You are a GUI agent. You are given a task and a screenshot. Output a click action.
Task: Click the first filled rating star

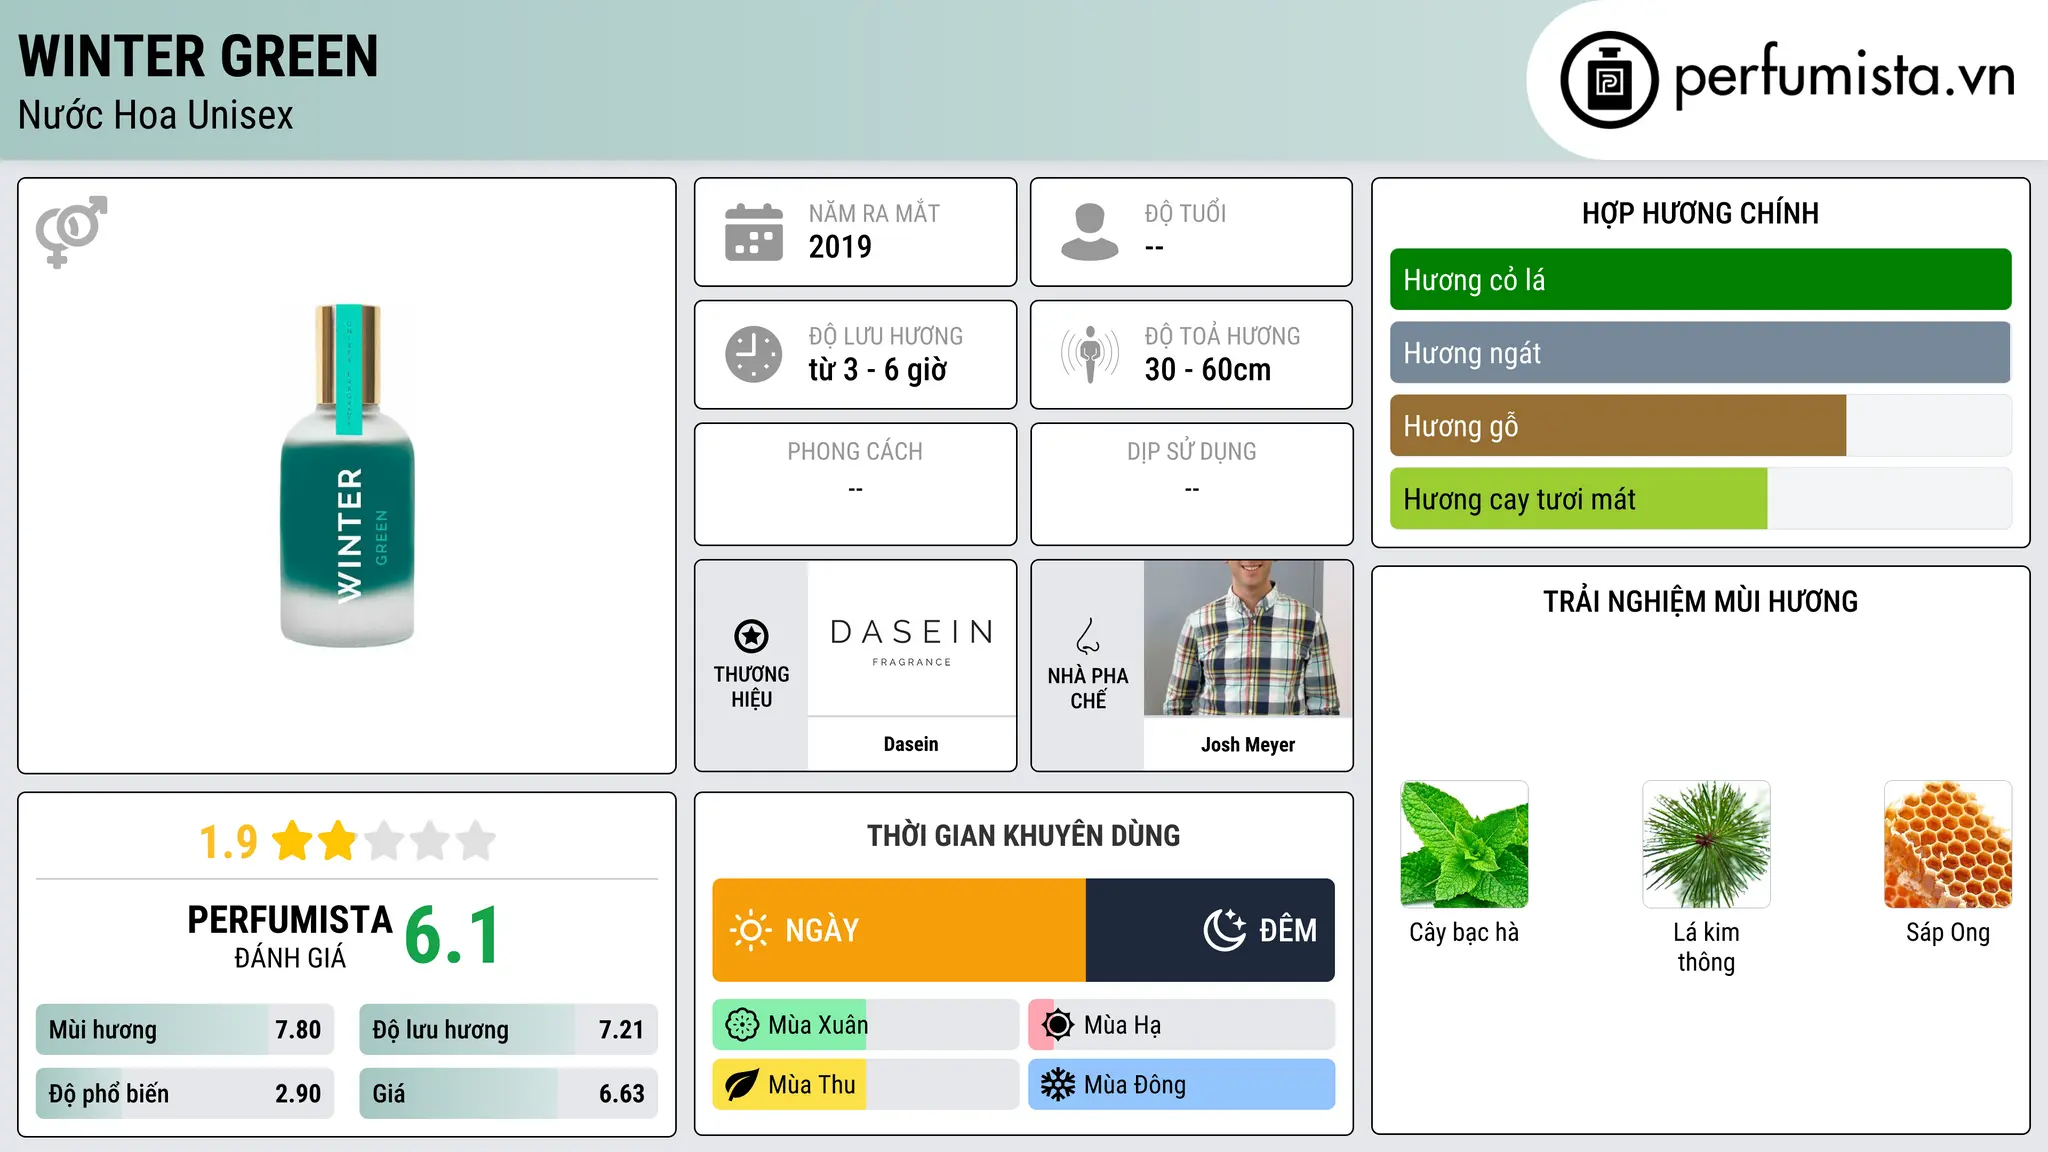point(293,841)
